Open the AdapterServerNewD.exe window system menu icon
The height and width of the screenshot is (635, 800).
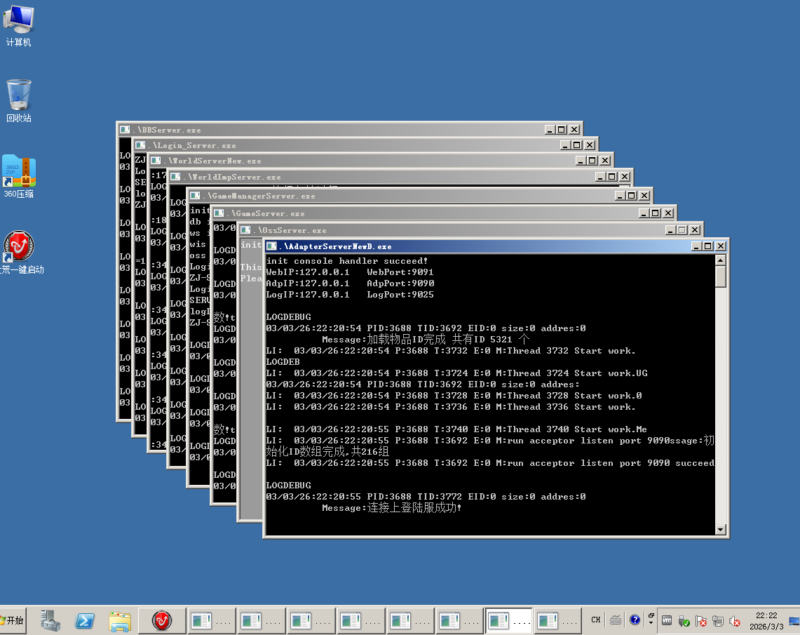(x=271, y=245)
